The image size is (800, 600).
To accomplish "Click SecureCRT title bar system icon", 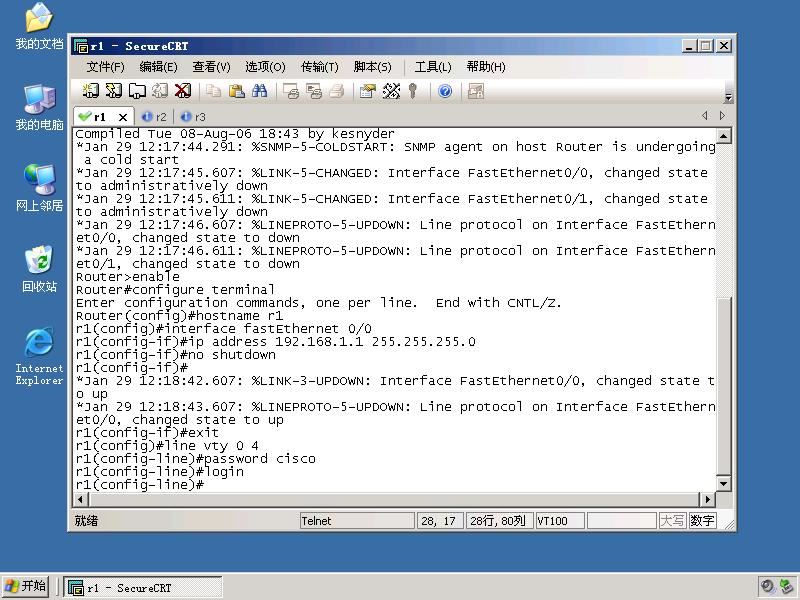I will (81, 46).
